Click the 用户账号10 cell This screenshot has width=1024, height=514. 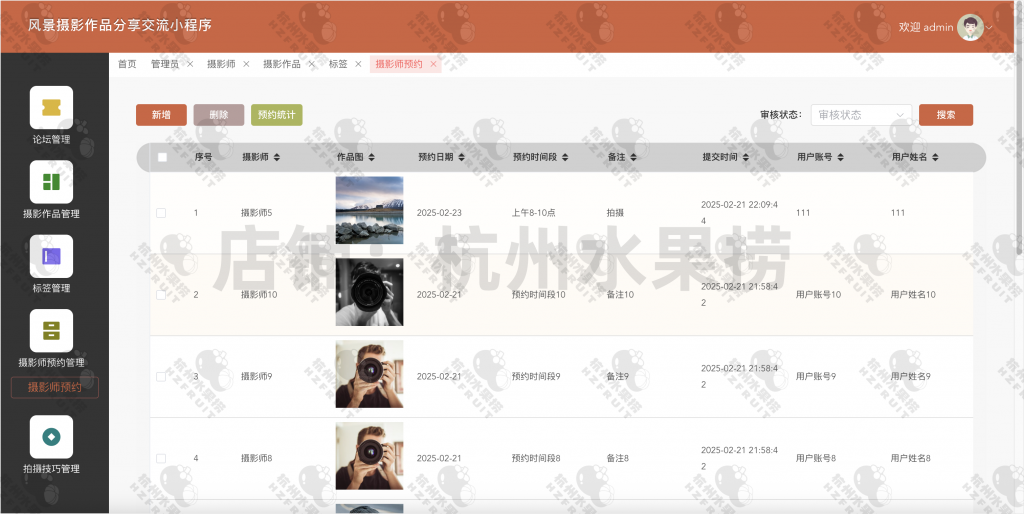pos(818,295)
